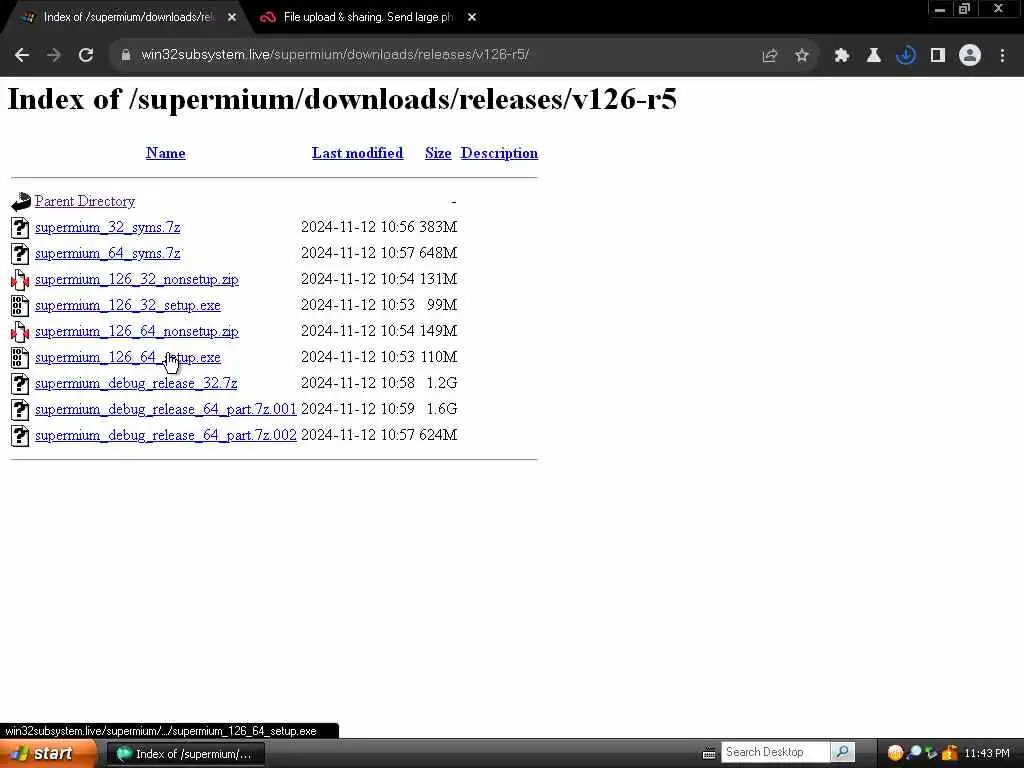Click the zip icon for supermium_126_32_nonsetup.zip
Screen dimensions: 1024x768
click(20, 280)
